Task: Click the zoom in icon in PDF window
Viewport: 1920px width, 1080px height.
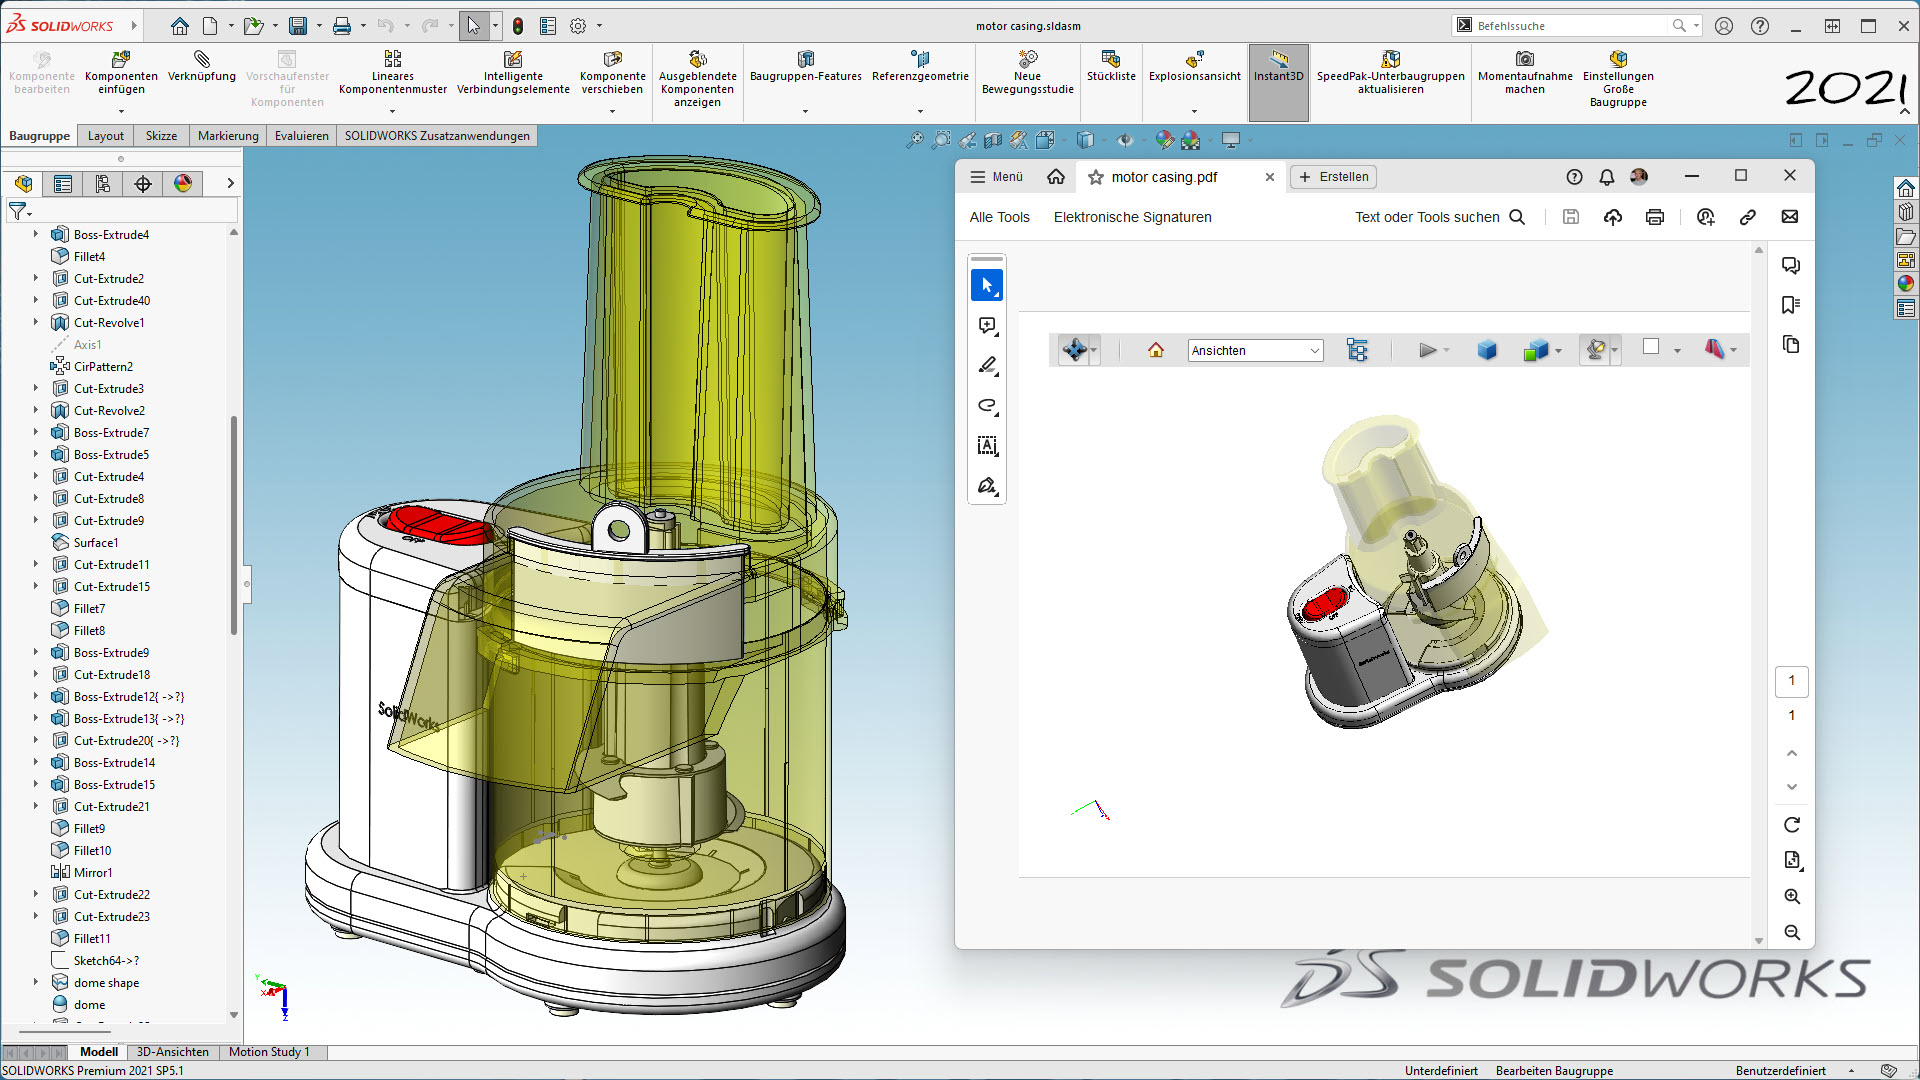Action: pyautogui.click(x=1791, y=896)
